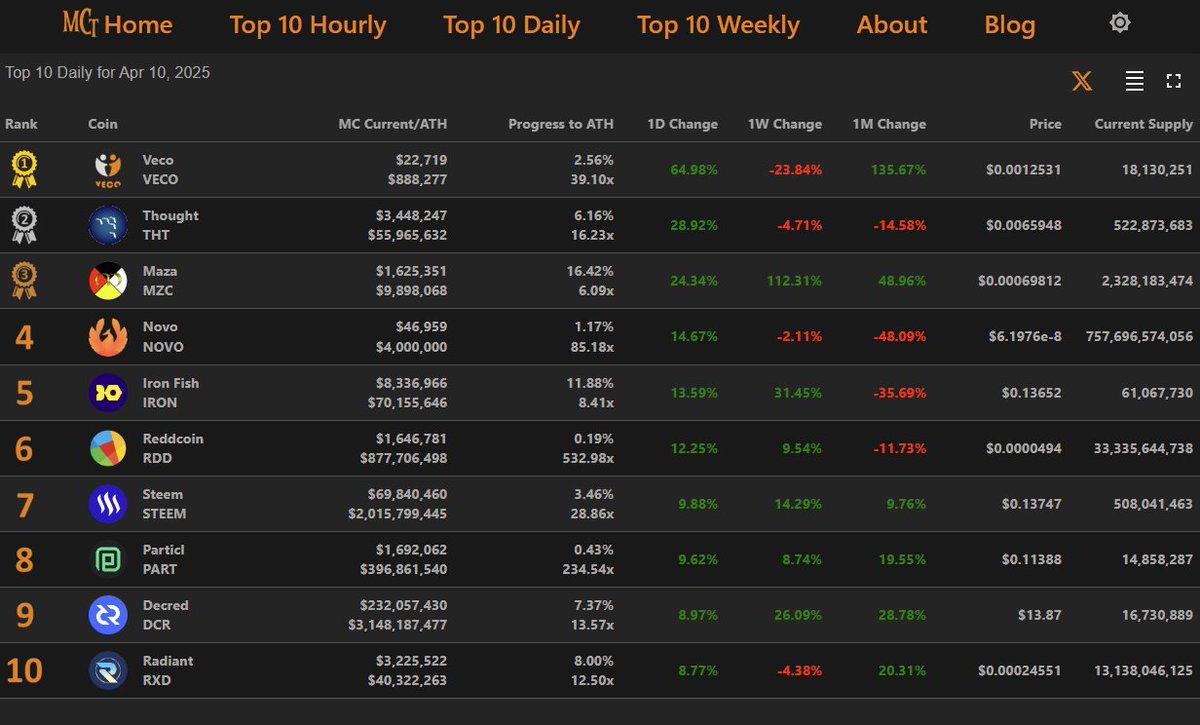Open the Veco coin name link

(x=158, y=160)
